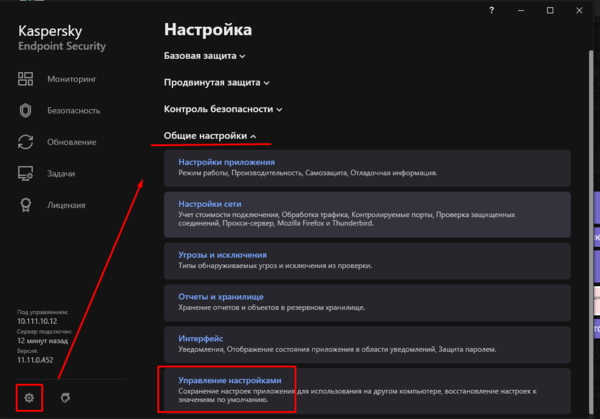Select the Интерфейс settings entry

(201, 338)
